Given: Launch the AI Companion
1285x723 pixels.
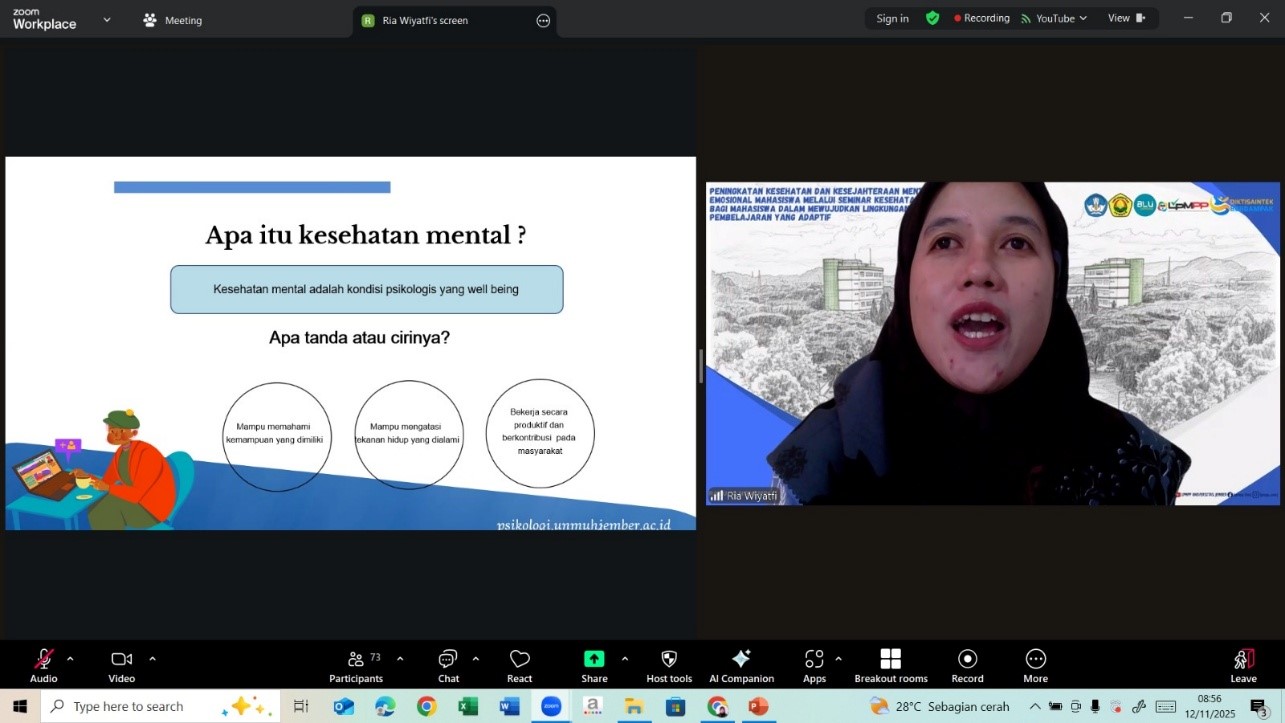Looking at the screenshot, I should (x=741, y=660).
